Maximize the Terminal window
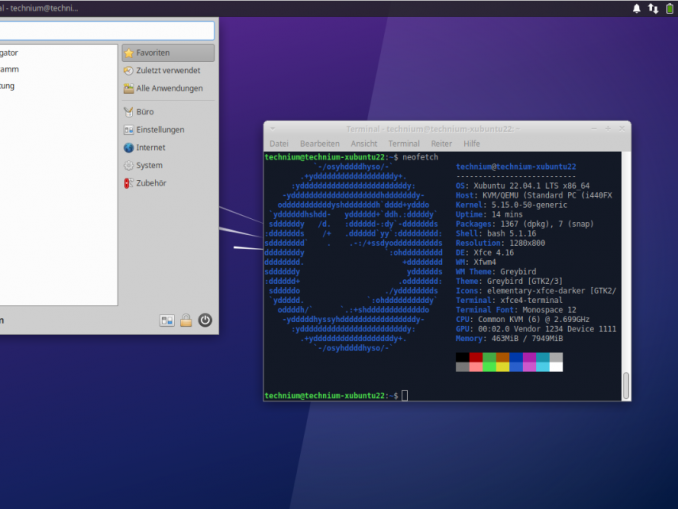 (x=608, y=128)
